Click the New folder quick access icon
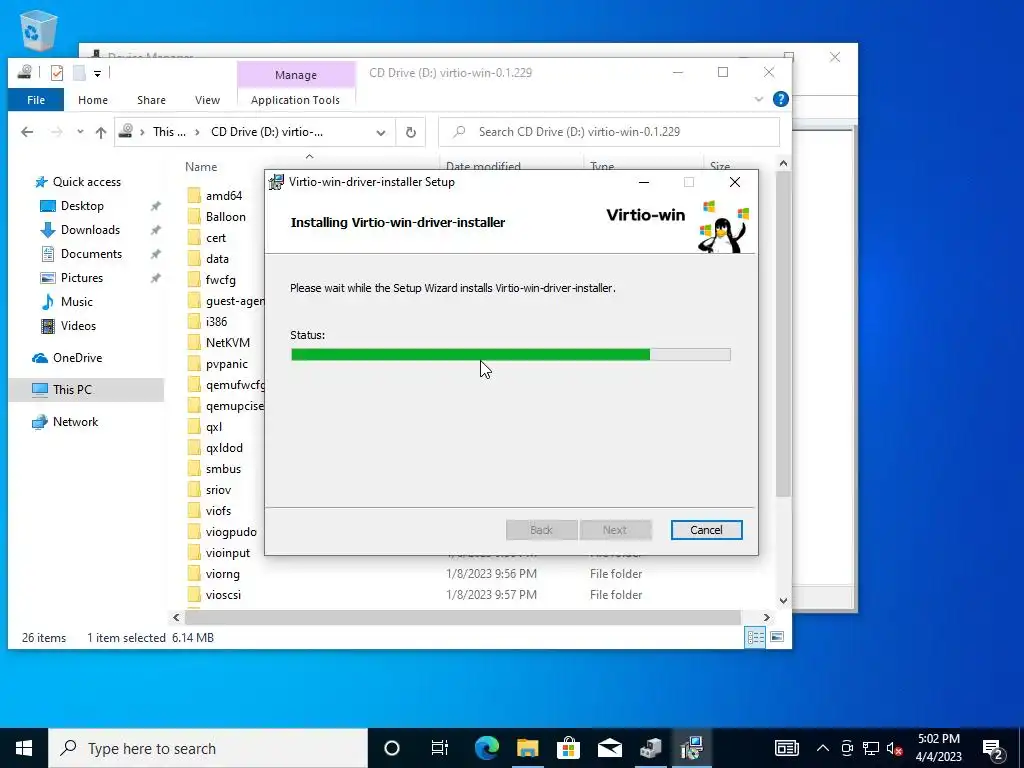The width and height of the screenshot is (1024, 768). 79,72
